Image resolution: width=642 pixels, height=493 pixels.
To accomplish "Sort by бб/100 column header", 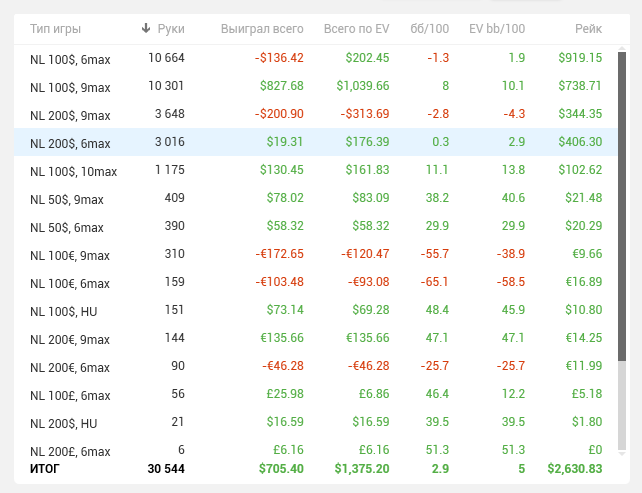I will click(x=430, y=28).
